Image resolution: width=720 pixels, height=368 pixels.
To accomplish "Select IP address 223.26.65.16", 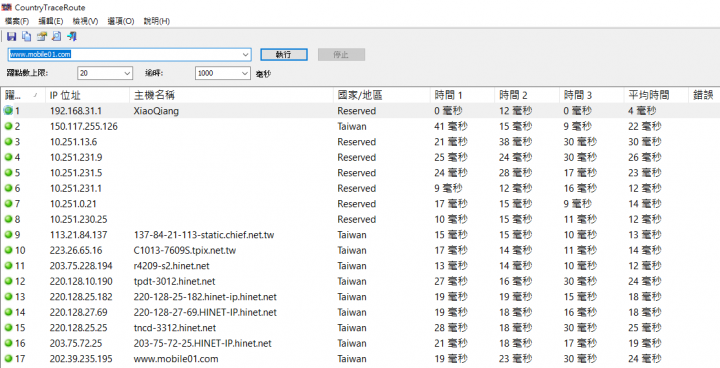I will point(76,250).
